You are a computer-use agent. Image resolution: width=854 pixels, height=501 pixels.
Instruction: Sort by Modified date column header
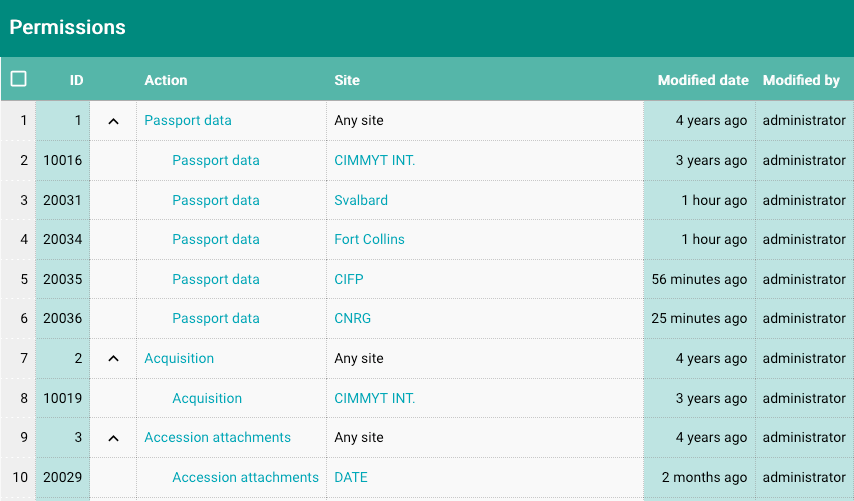tap(703, 80)
